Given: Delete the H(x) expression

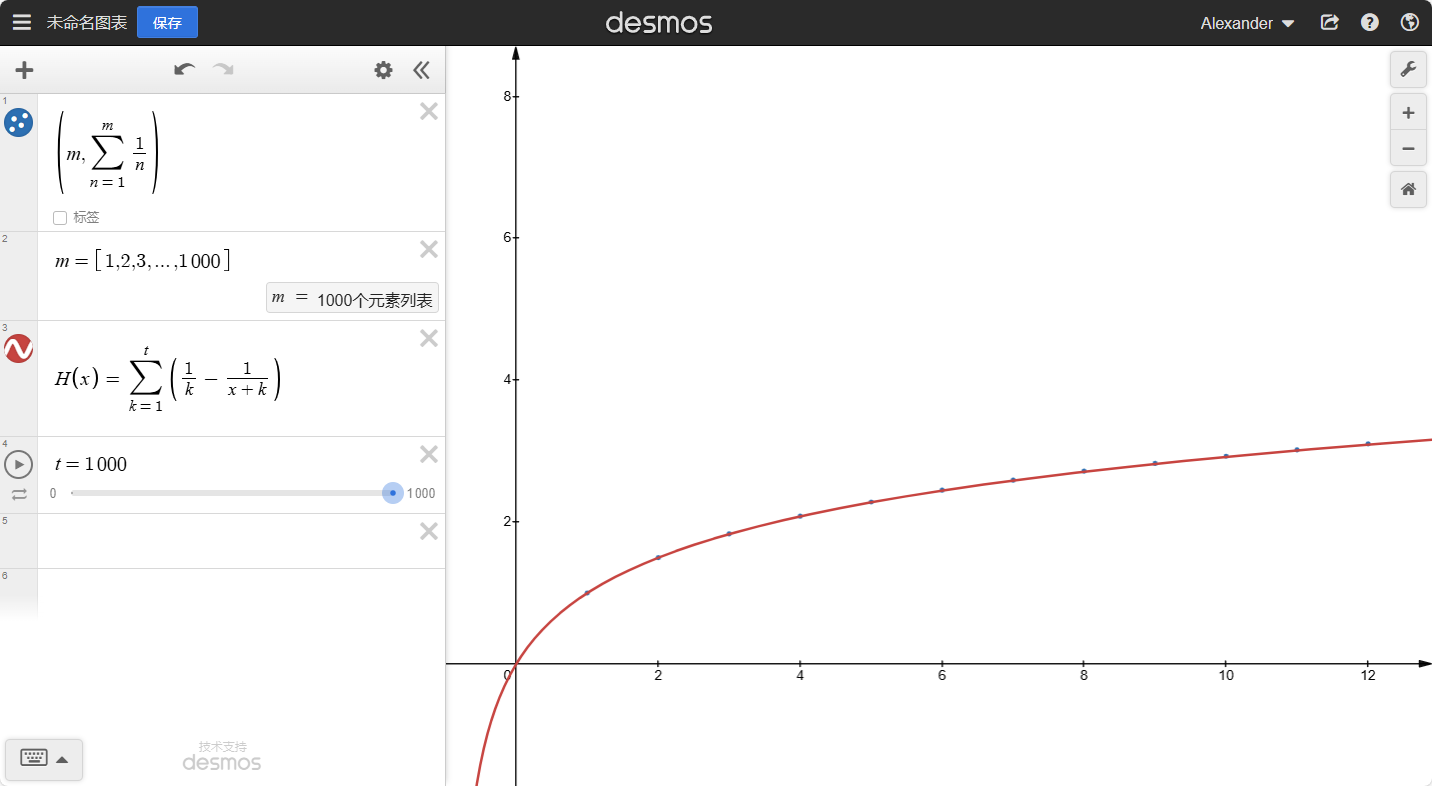Looking at the screenshot, I should pyautogui.click(x=429, y=338).
